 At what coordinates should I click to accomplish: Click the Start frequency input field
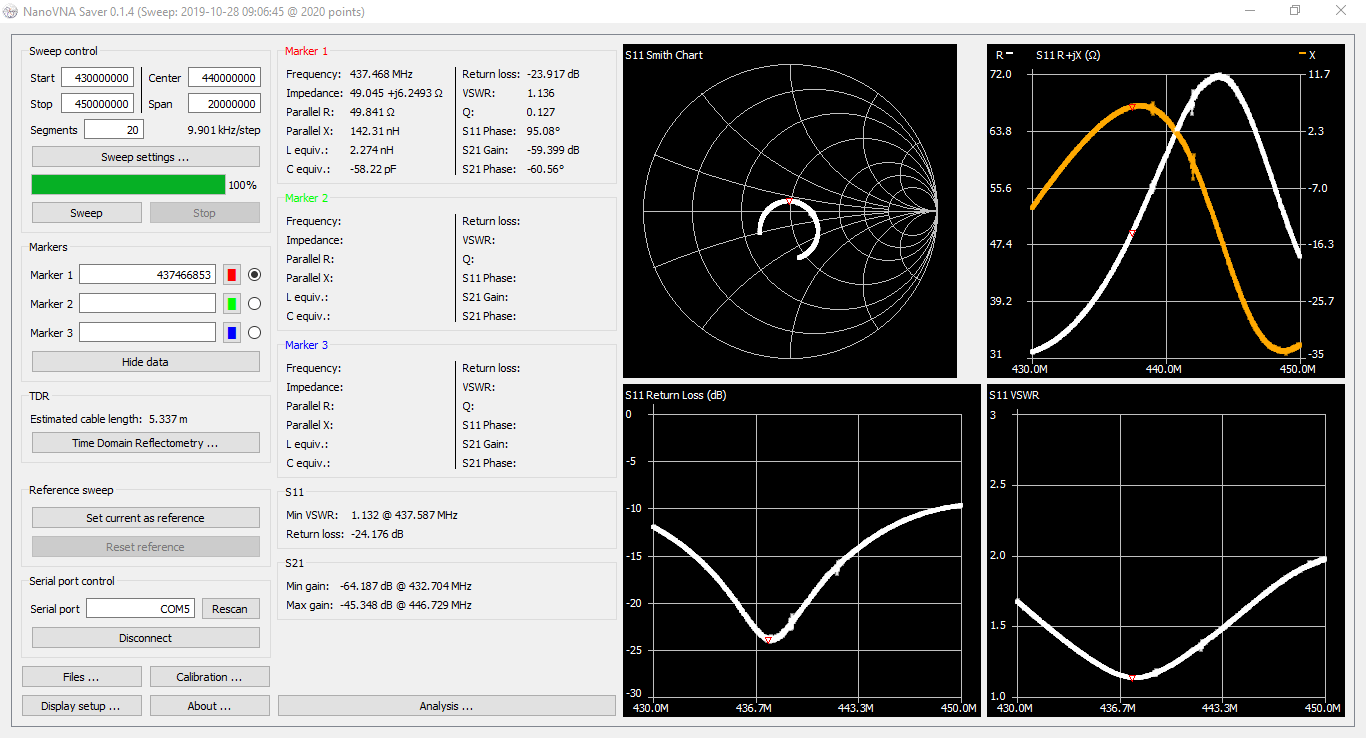(96, 77)
